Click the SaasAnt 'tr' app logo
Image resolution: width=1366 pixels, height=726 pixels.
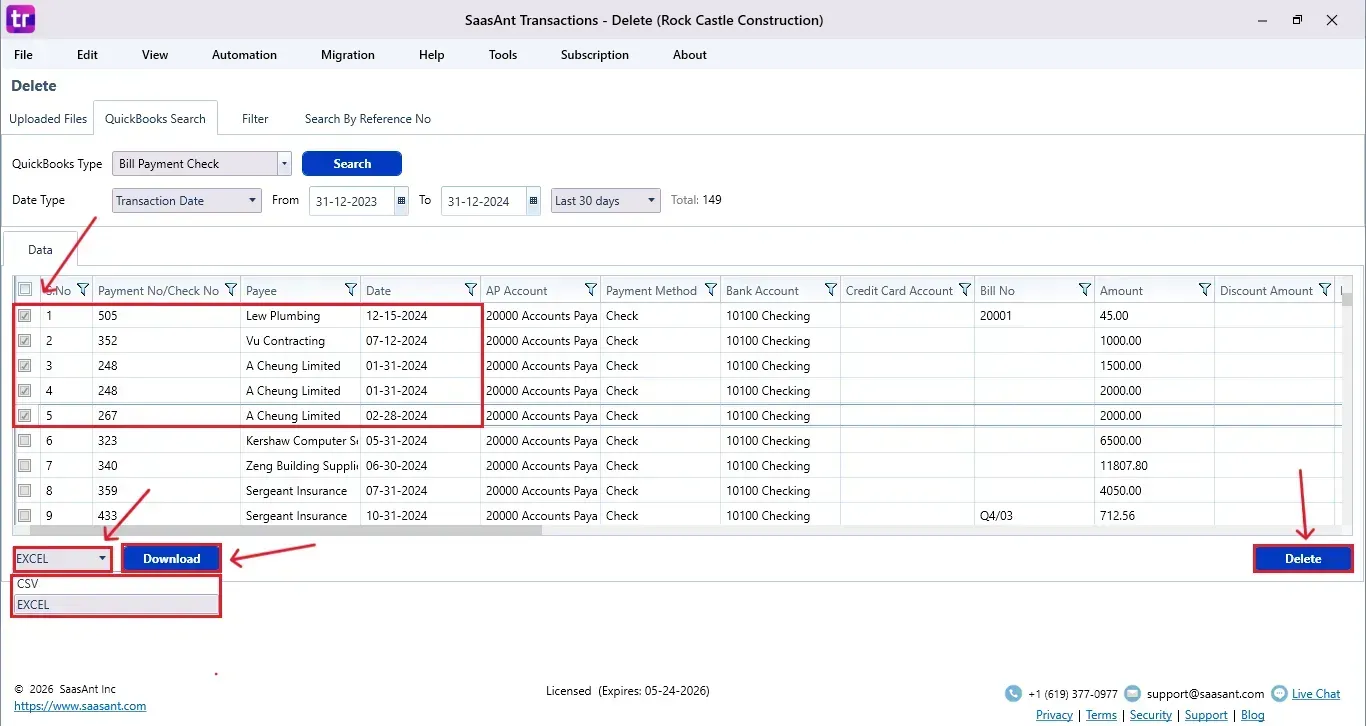pos(20,18)
